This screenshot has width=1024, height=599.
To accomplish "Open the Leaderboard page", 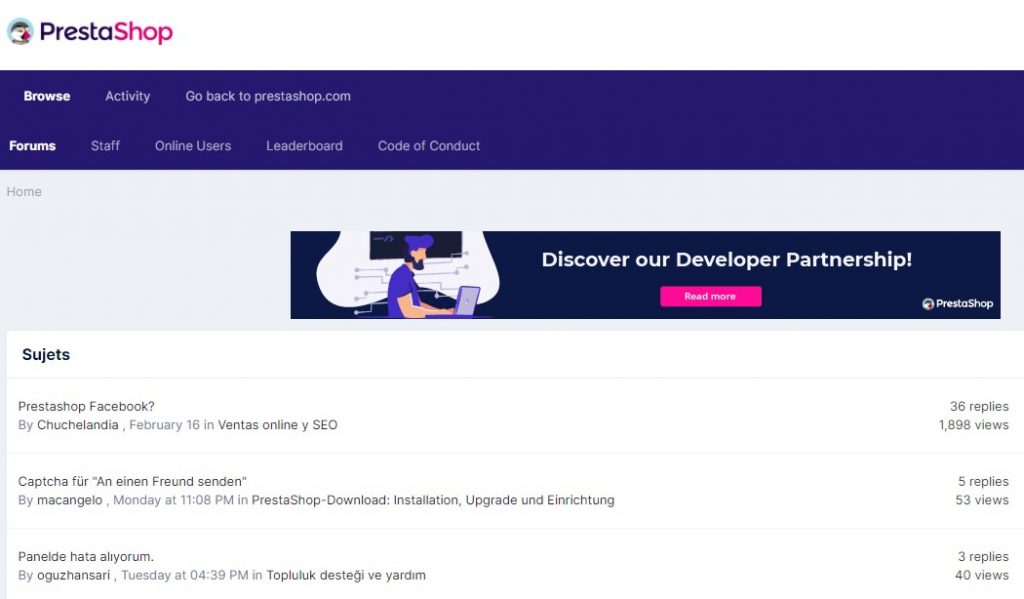I will tap(304, 146).
